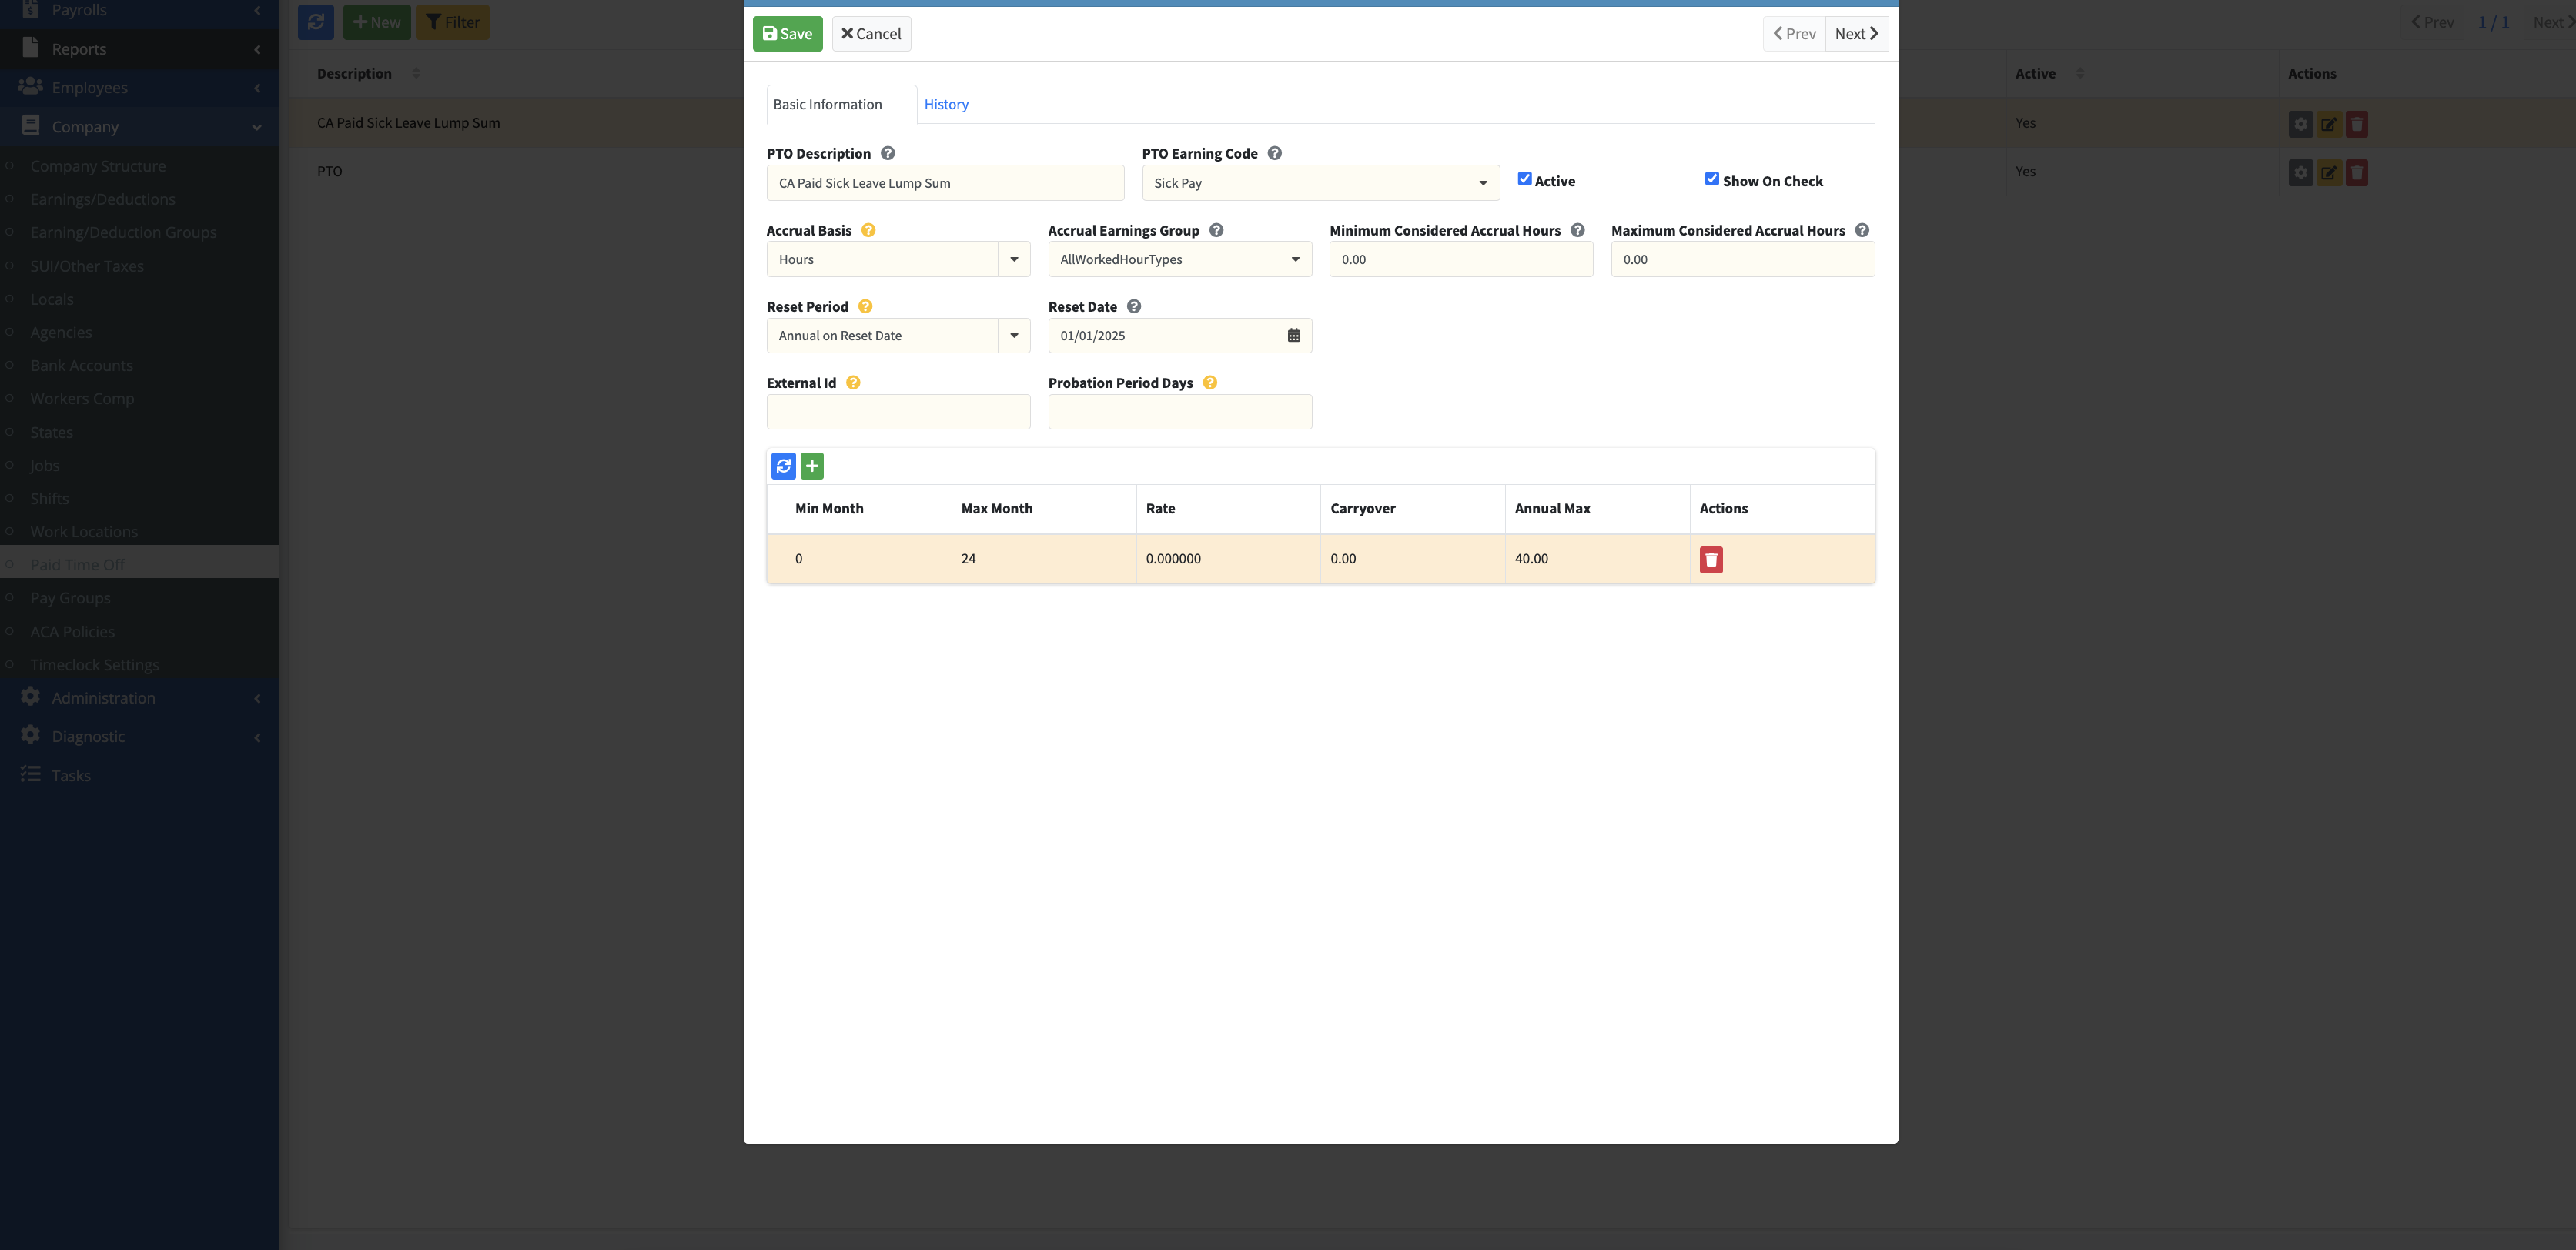Expand the Accrual Basis dropdown
Image resolution: width=2576 pixels, height=1250 pixels.
pyautogui.click(x=1013, y=259)
